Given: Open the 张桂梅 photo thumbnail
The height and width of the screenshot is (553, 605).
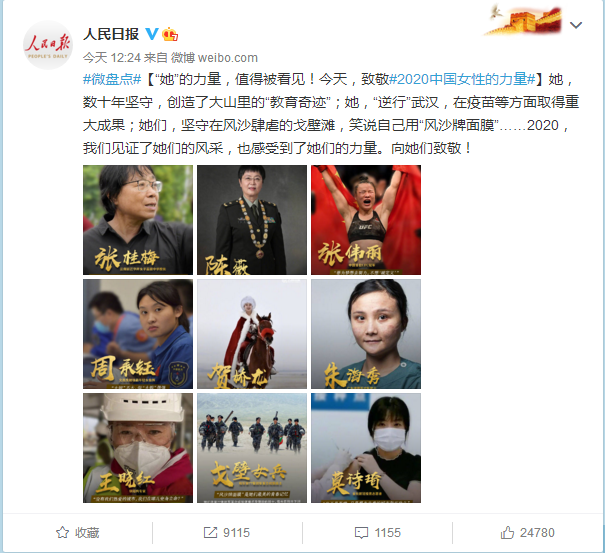Looking at the screenshot, I should 138,220.
